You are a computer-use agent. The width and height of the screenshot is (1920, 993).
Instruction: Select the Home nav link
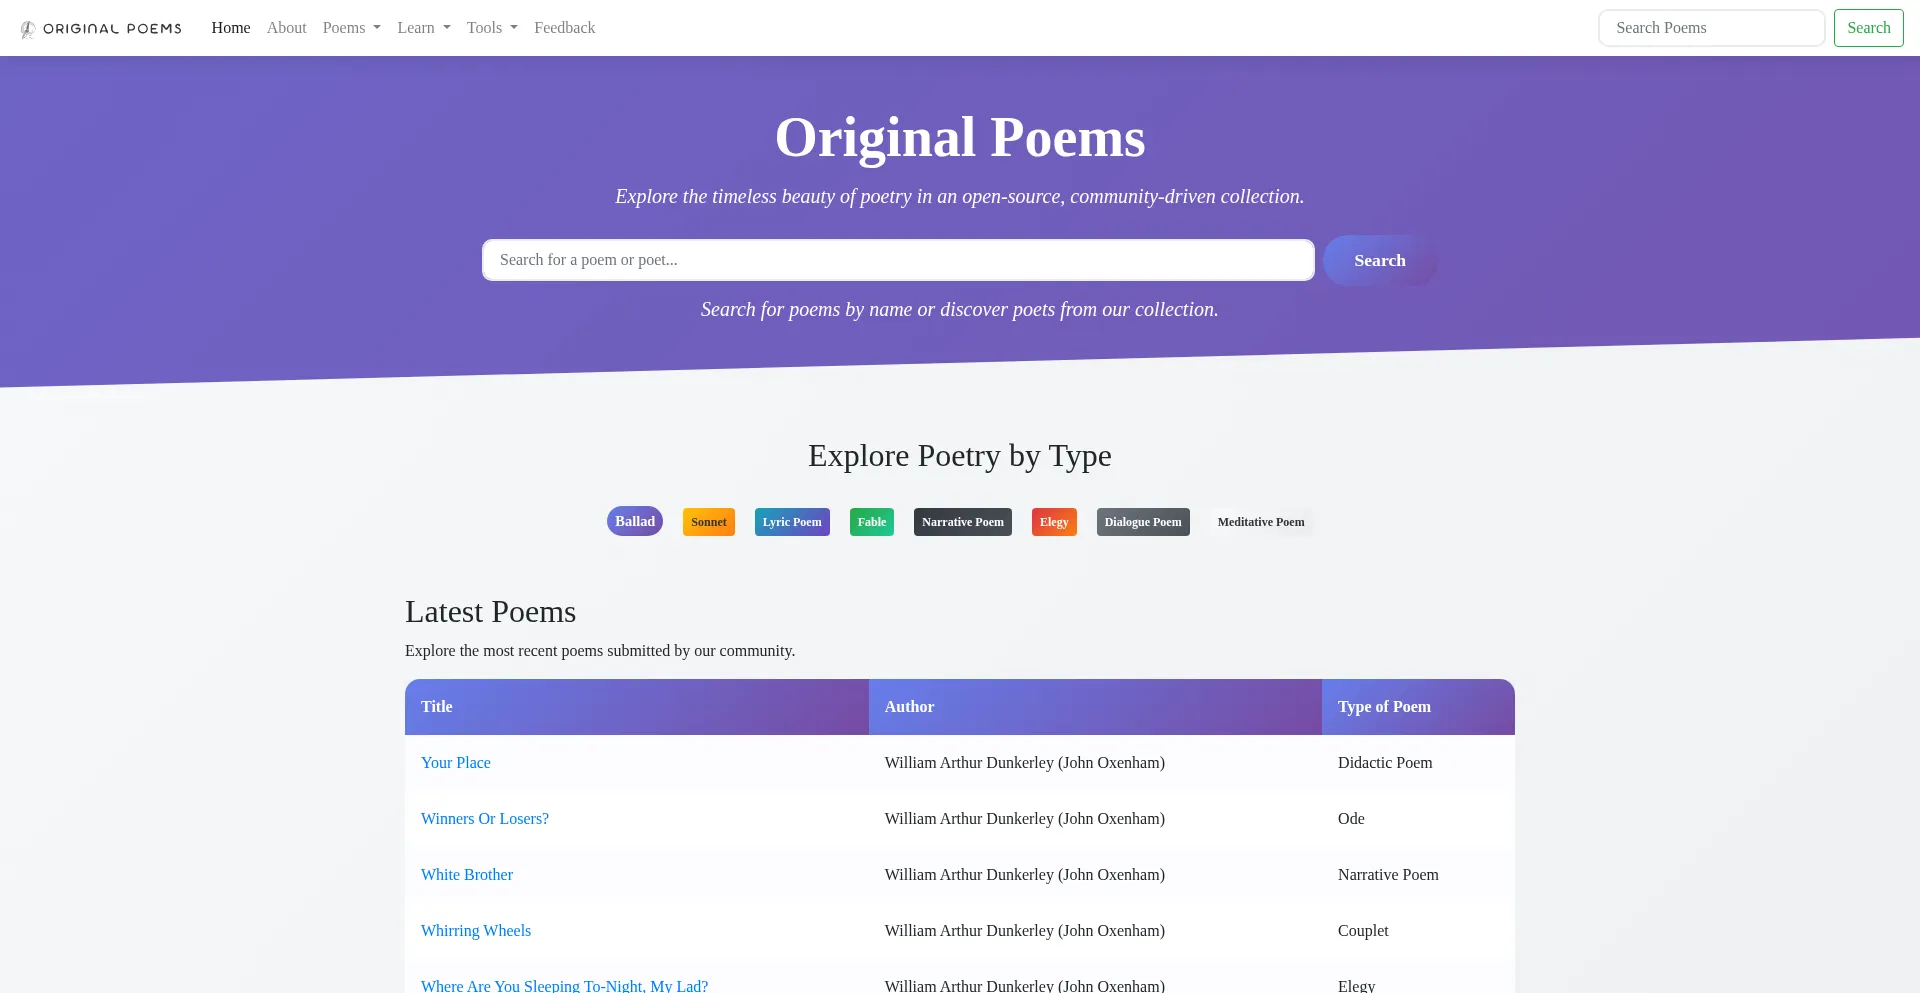231,28
